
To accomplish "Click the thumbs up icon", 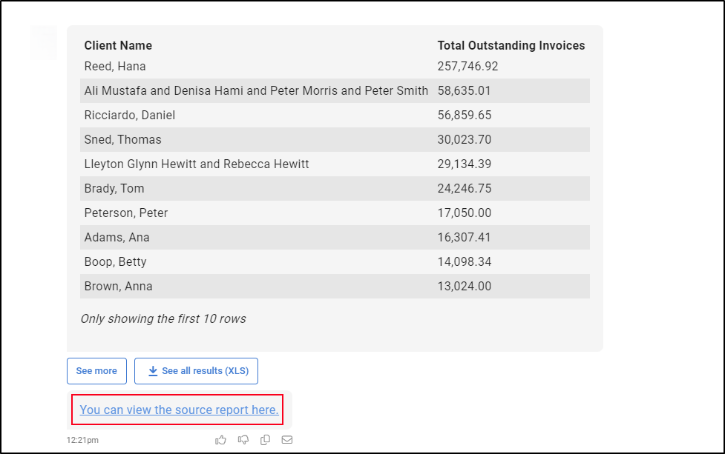I will point(221,439).
